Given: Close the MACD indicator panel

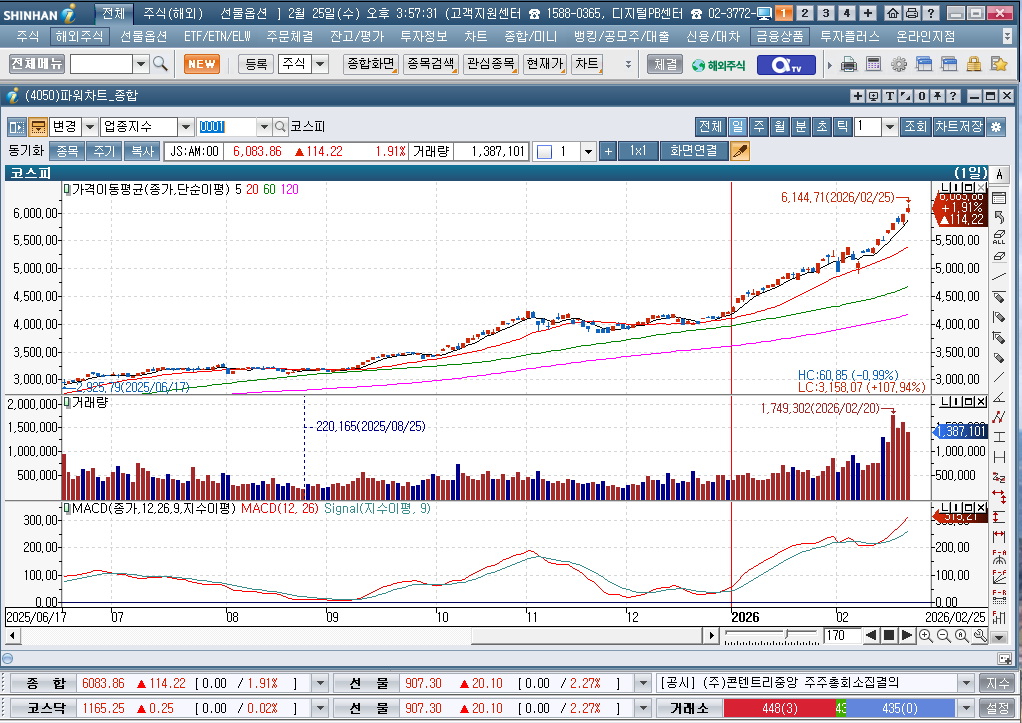Looking at the screenshot, I should click(982, 507).
